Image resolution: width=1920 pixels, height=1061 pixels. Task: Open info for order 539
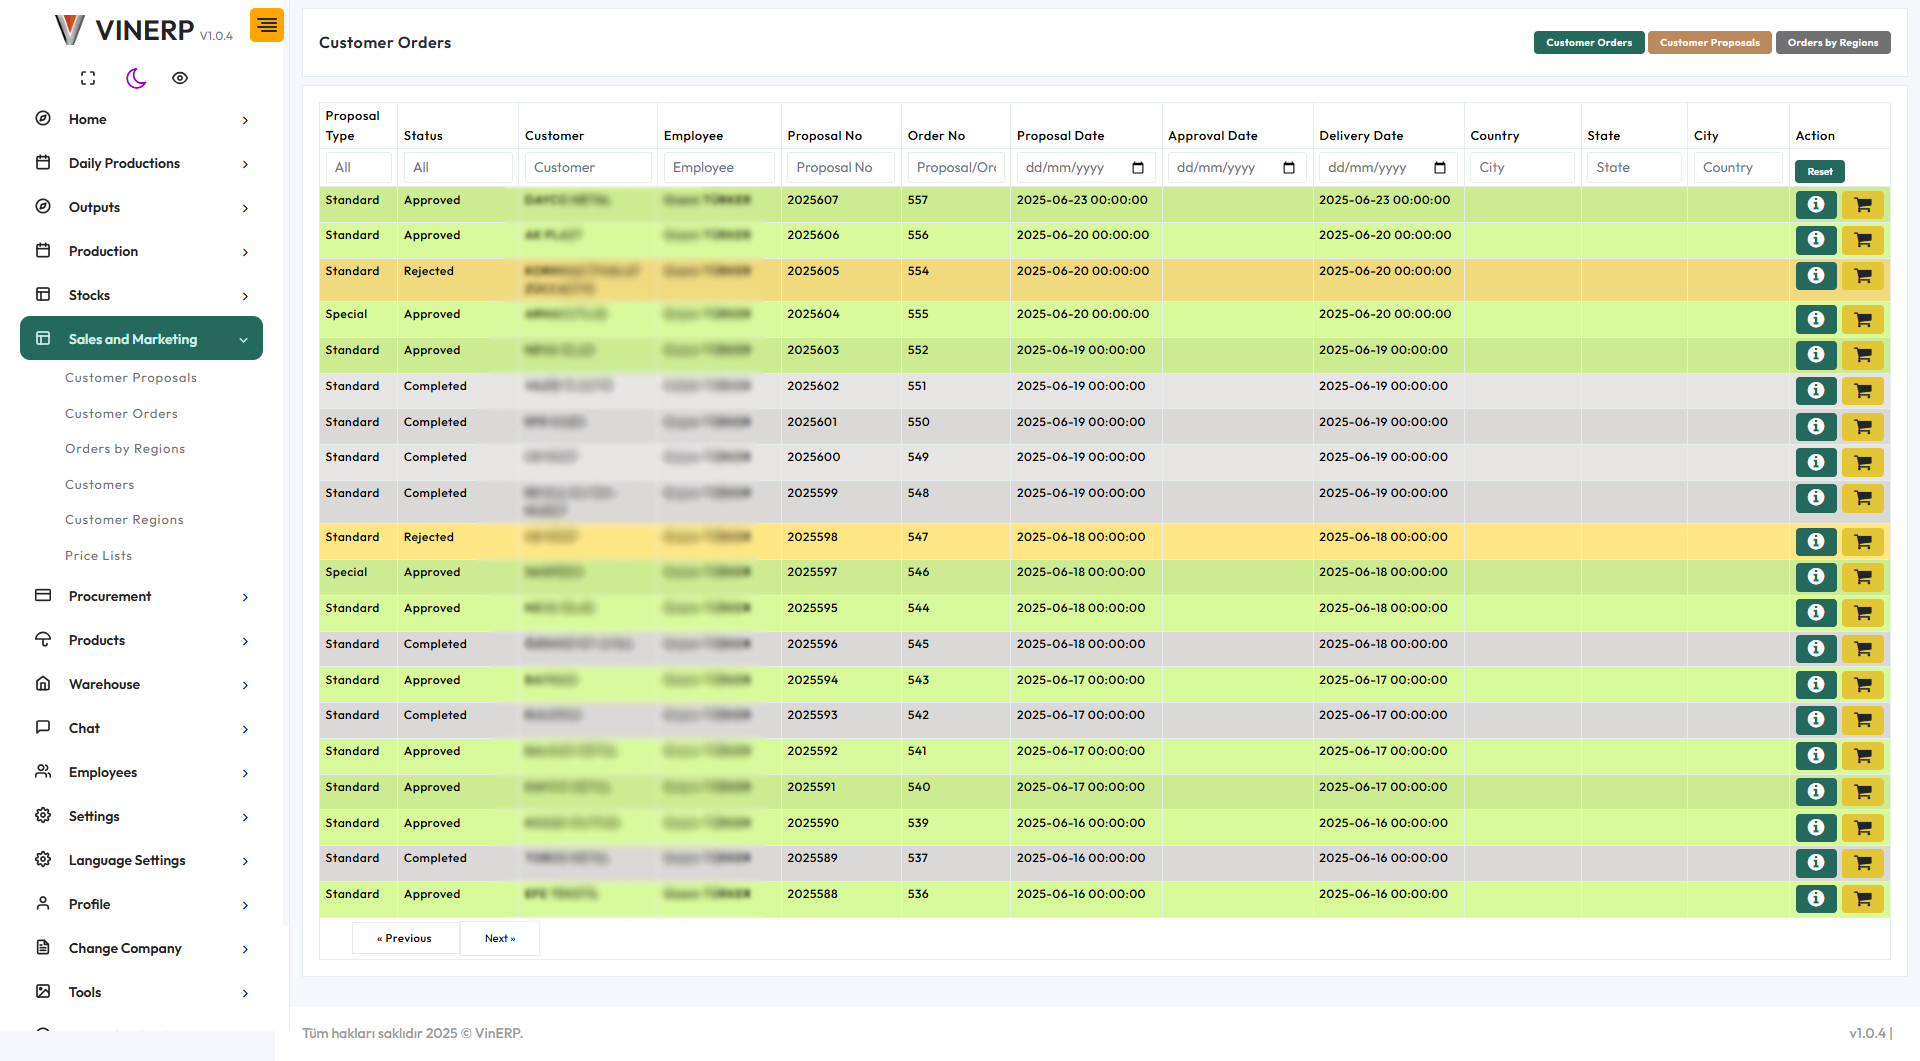[x=1816, y=828]
